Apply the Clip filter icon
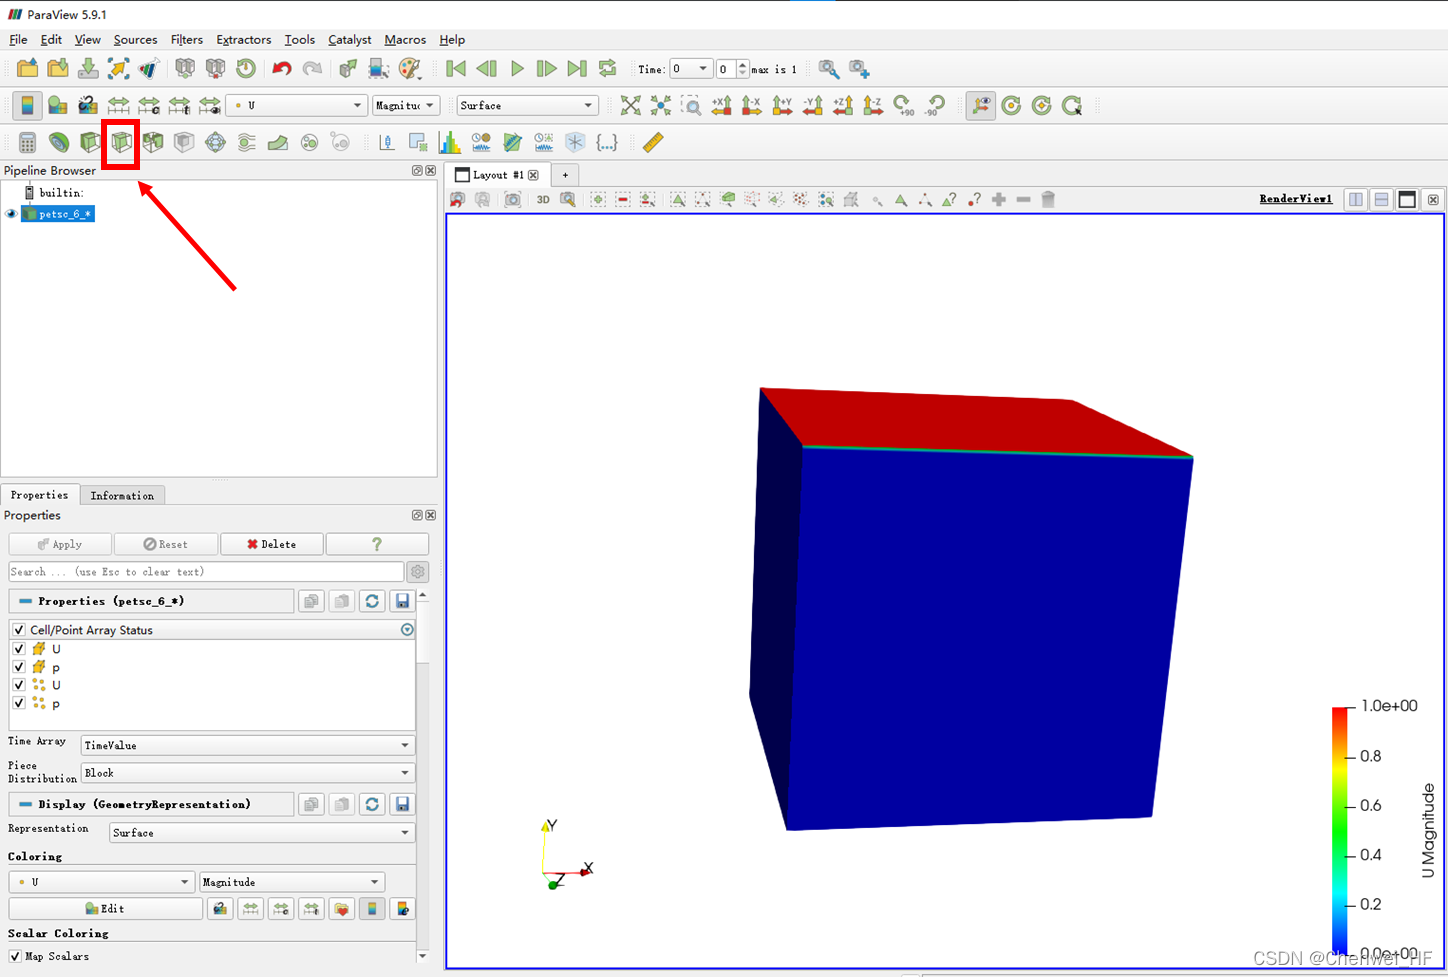Viewport: 1448px width, 977px height. (90, 142)
